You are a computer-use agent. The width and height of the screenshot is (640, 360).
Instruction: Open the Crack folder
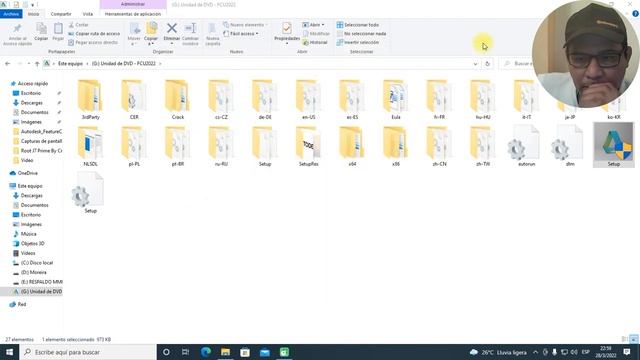click(x=178, y=100)
